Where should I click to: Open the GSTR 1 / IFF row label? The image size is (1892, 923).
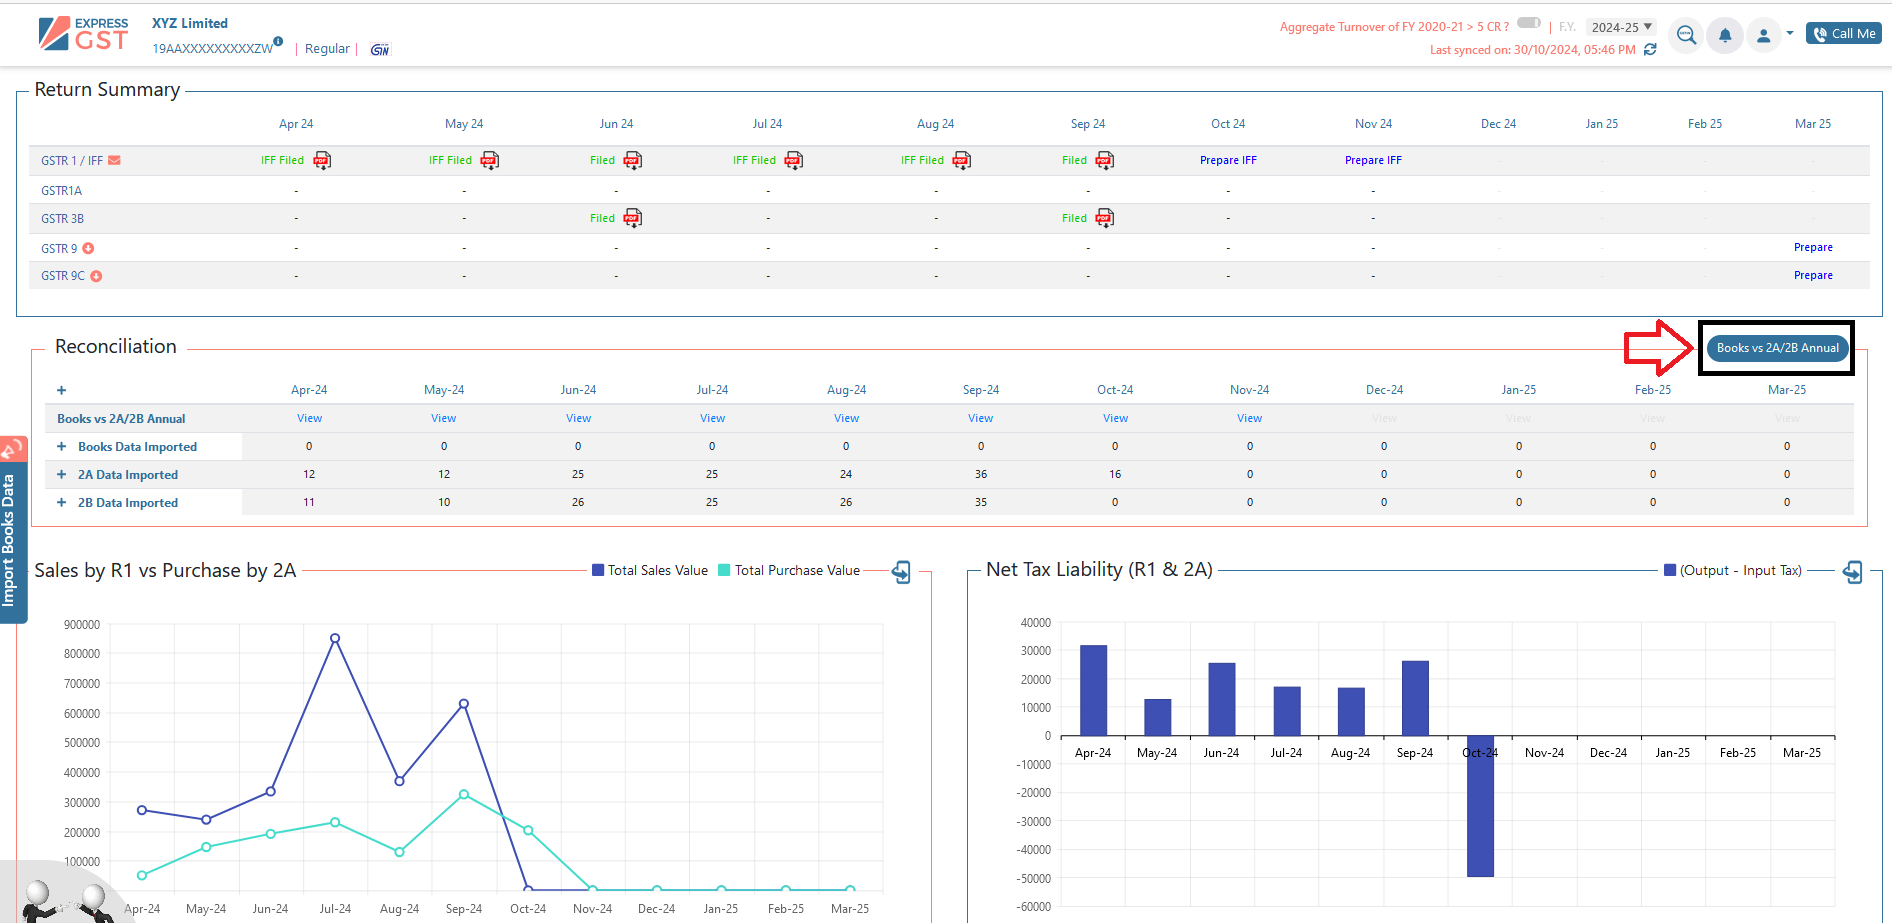coord(72,160)
